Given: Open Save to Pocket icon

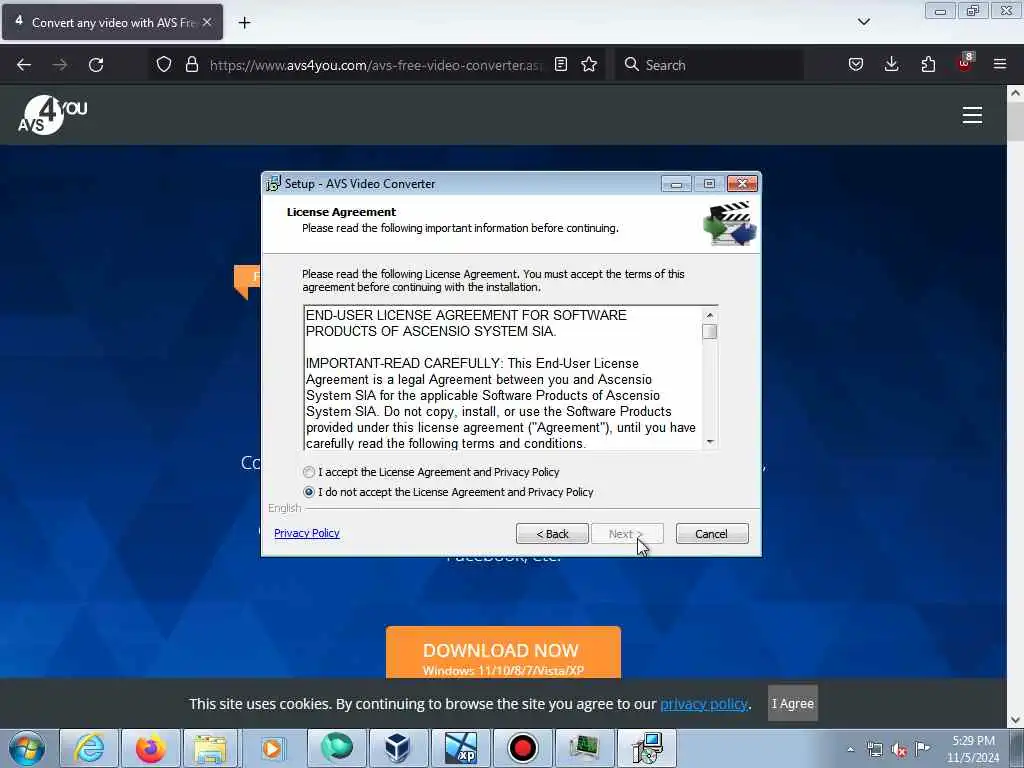Looking at the screenshot, I should [x=856, y=65].
